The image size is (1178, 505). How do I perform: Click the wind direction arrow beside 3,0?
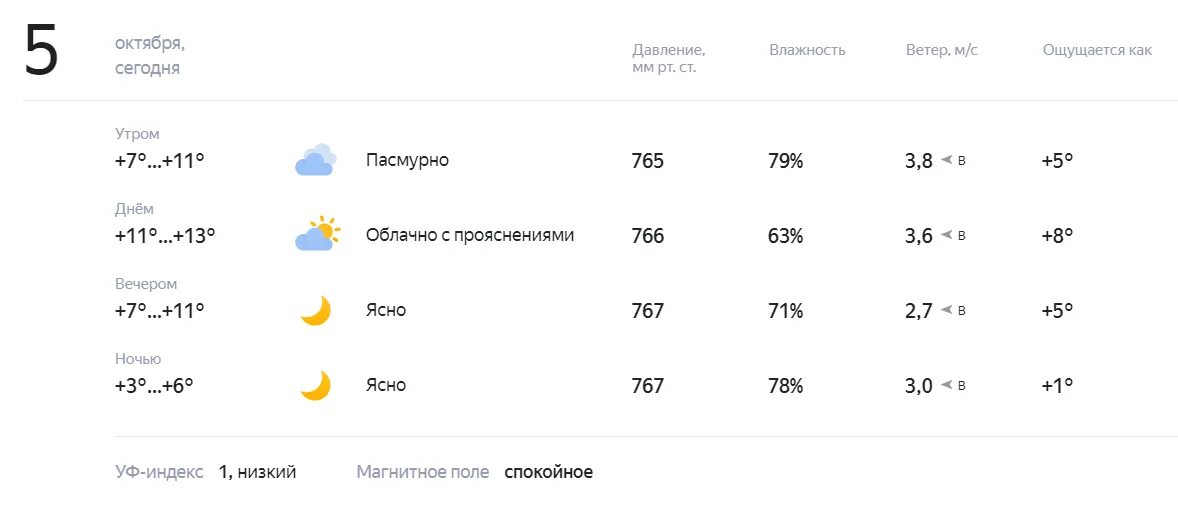[947, 385]
